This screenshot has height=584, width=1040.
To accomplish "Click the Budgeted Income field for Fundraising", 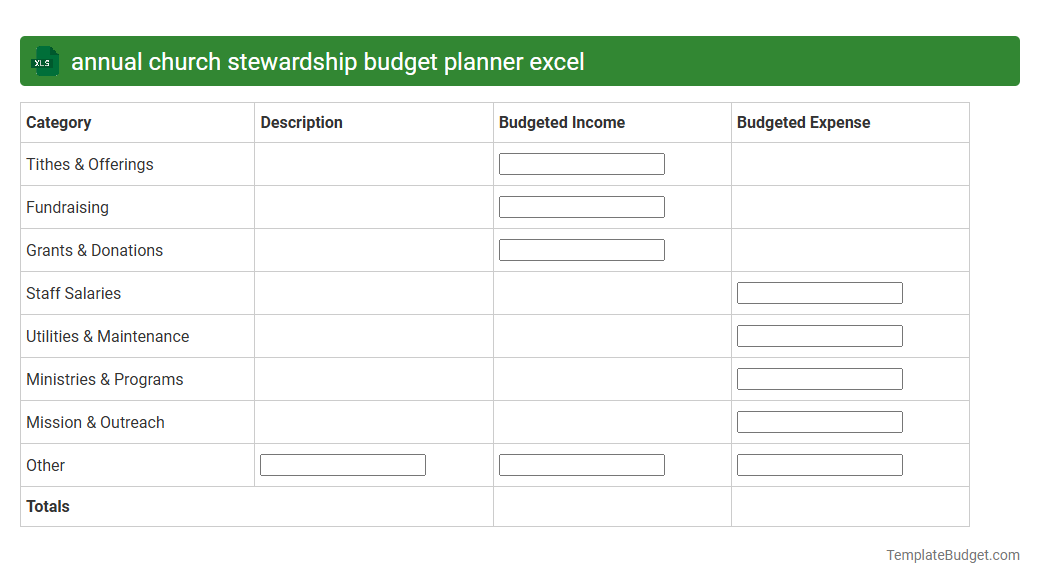I will [581, 206].
